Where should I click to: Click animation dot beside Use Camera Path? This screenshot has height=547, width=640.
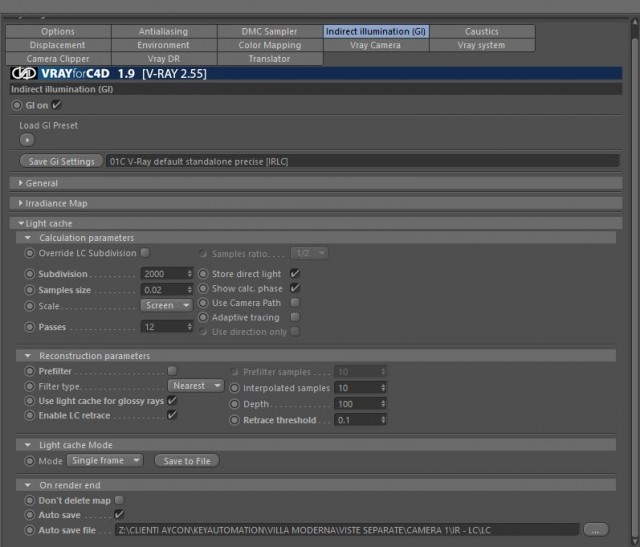203,303
